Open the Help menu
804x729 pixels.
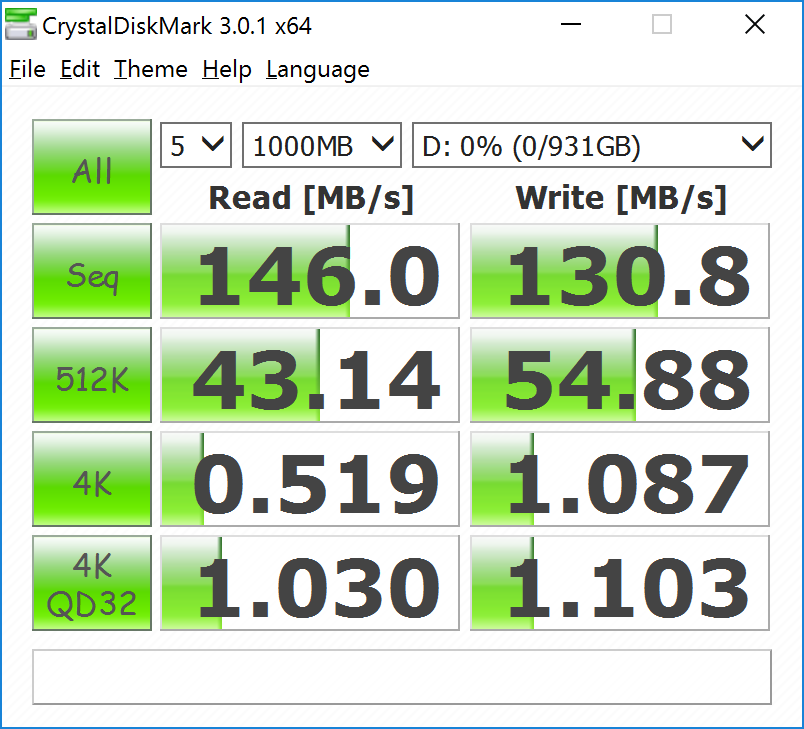coord(227,69)
